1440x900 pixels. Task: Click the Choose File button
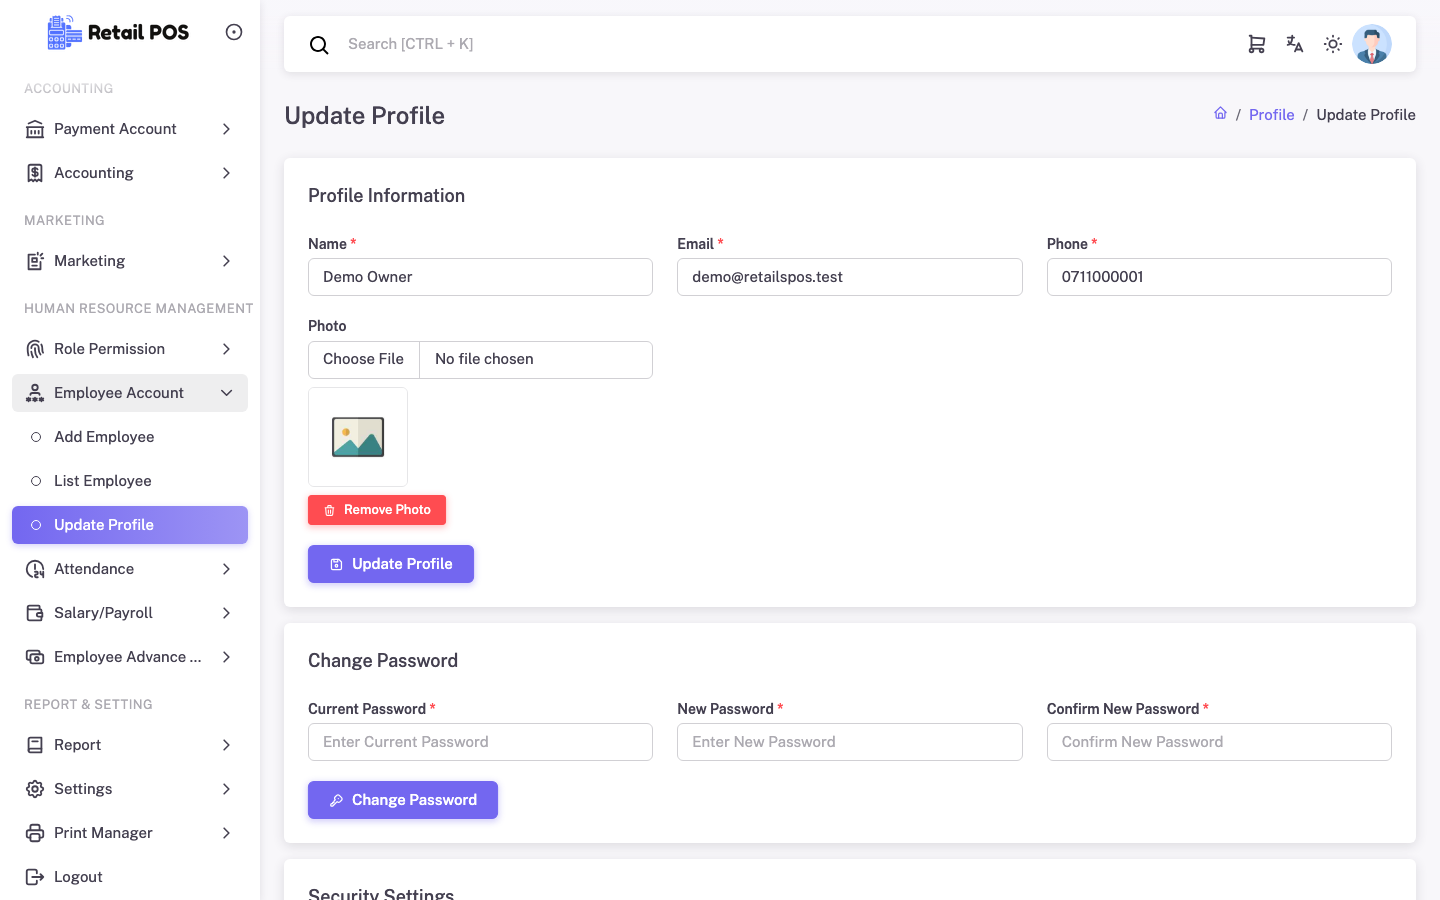pos(364,360)
